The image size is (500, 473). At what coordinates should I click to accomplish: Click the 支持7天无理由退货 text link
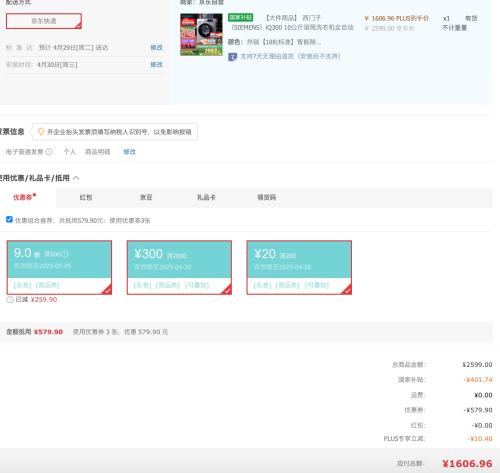[x=290, y=56]
